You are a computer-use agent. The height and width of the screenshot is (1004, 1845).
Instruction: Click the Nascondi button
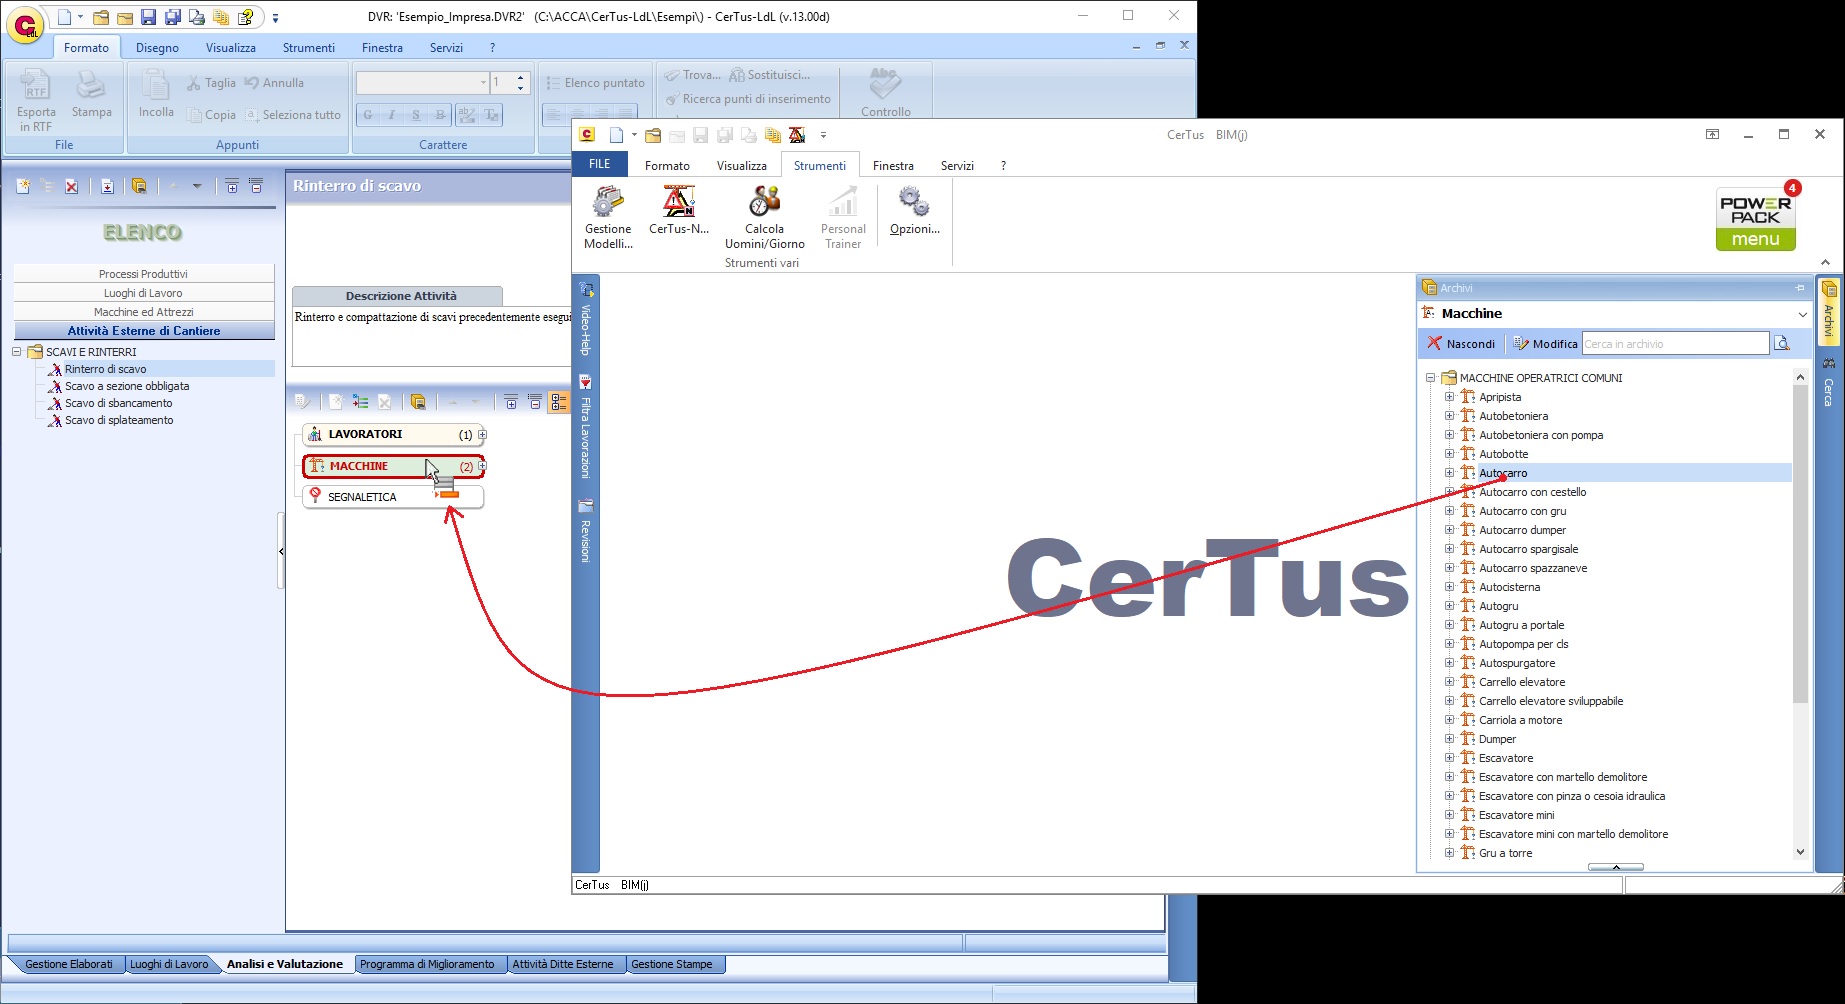(1460, 344)
